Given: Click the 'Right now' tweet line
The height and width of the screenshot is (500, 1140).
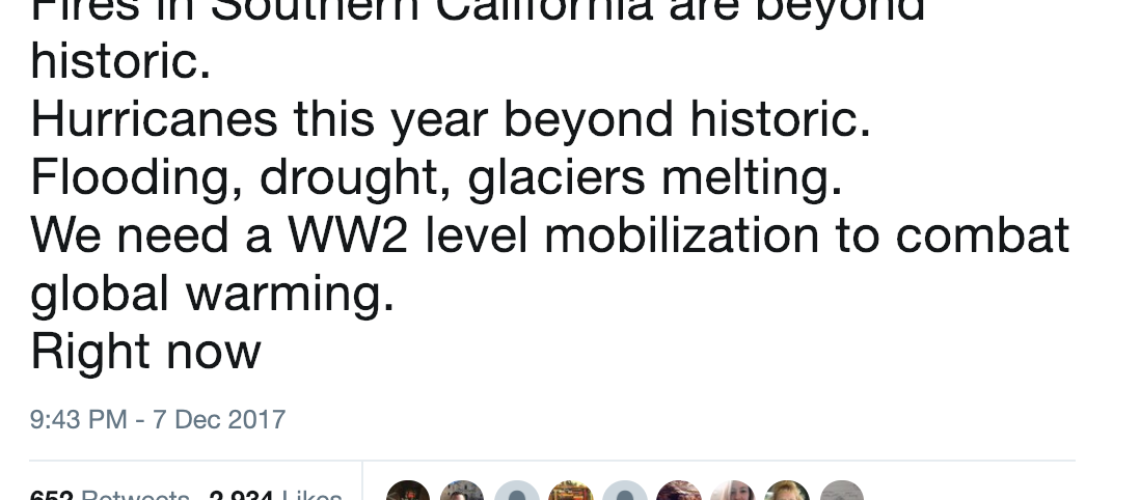Looking at the screenshot, I should point(145,352).
